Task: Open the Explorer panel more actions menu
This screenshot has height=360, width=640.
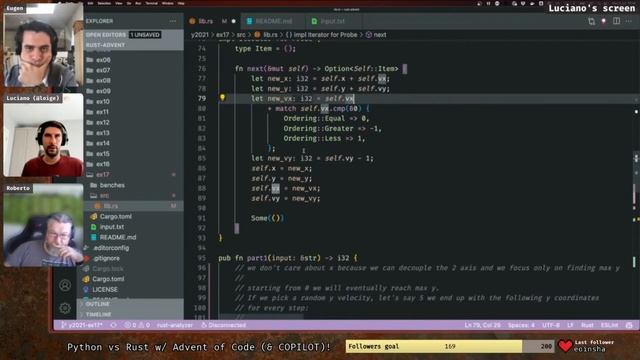Action: [x=173, y=21]
